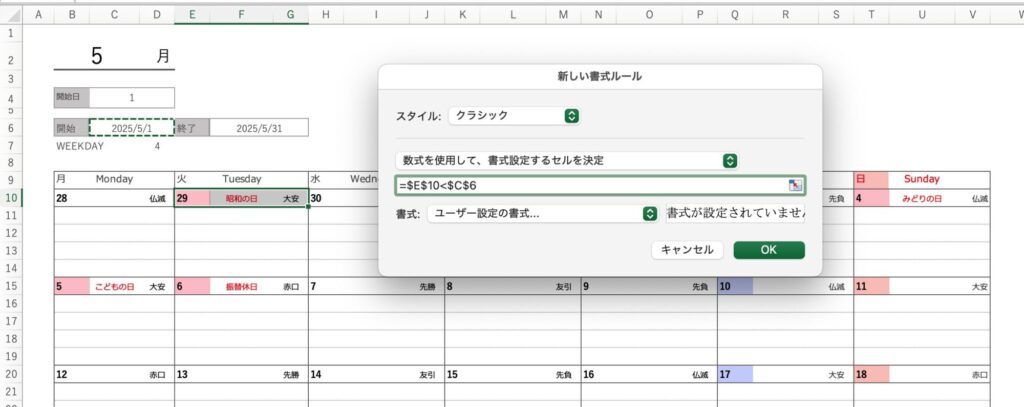Select column header E
The height and width of the screenshot is (407, 1024).
pos(193,14)
